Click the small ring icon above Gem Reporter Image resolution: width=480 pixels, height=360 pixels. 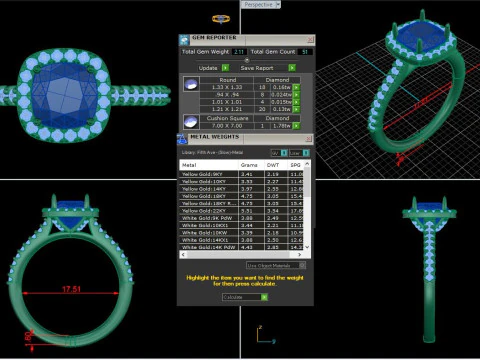coord(221,19)
